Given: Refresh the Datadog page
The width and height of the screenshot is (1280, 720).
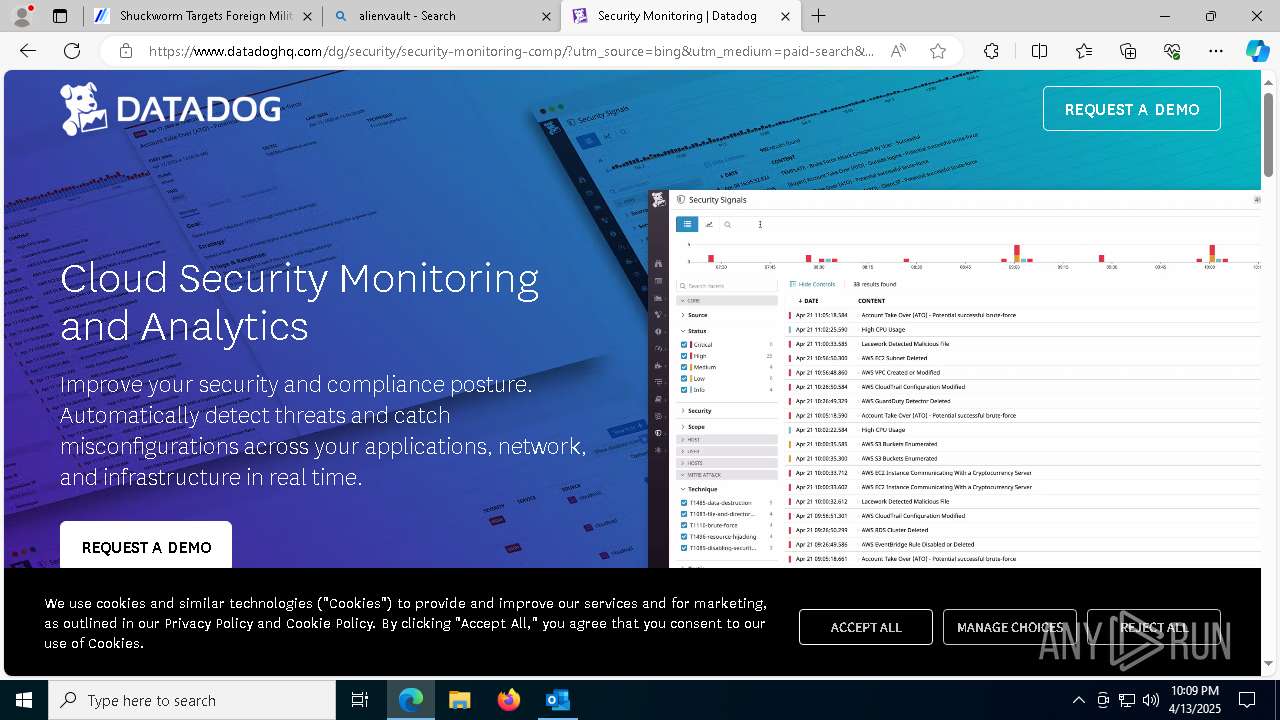Looking at the screenshot, I should pyautogui.click(x=72, y=51).
